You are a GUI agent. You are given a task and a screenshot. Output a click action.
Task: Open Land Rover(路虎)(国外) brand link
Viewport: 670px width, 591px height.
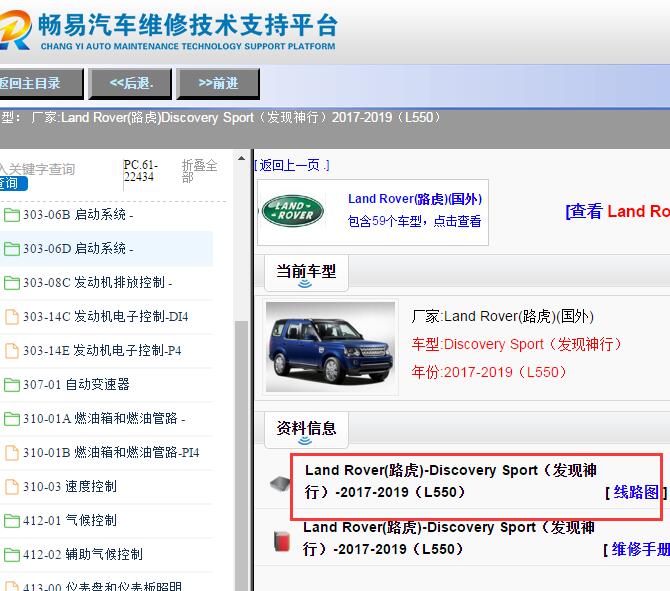[415, 199]
